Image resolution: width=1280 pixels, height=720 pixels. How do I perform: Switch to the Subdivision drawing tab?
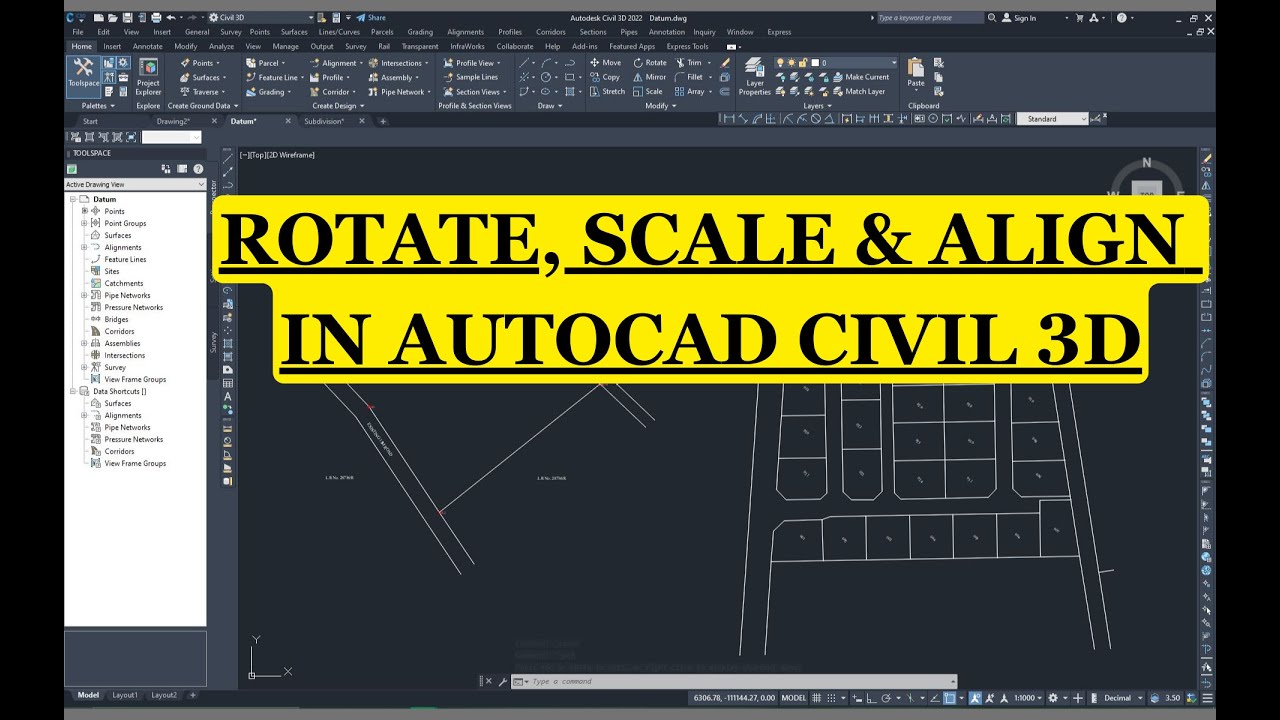click(324, 121)
